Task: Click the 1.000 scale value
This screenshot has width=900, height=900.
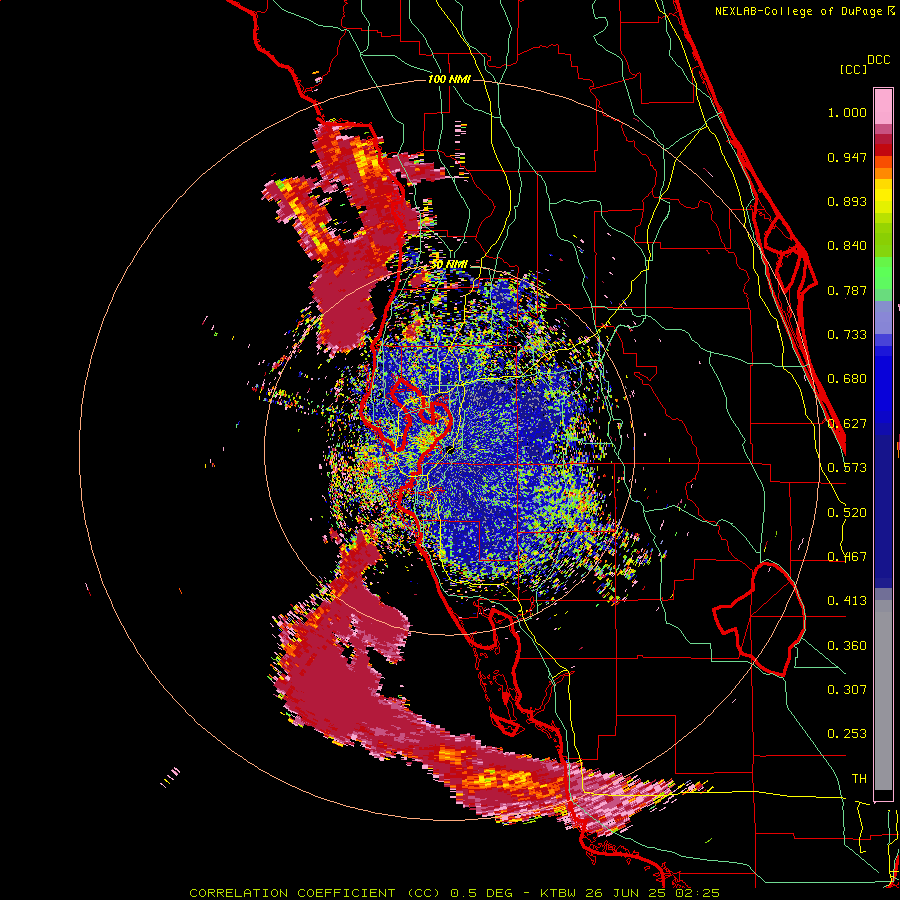Action: point(847,112)
